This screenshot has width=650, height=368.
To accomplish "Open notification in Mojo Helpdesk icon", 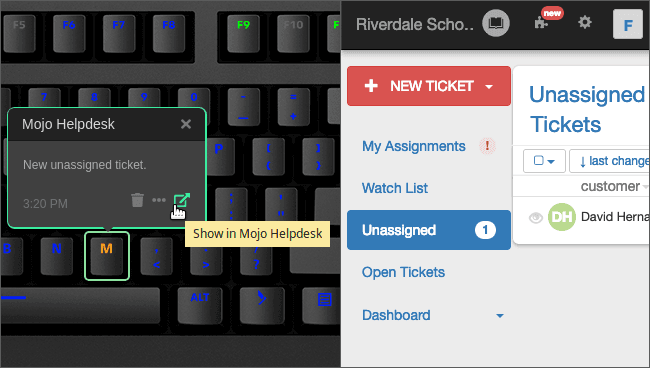I will [x=182, y=200].
